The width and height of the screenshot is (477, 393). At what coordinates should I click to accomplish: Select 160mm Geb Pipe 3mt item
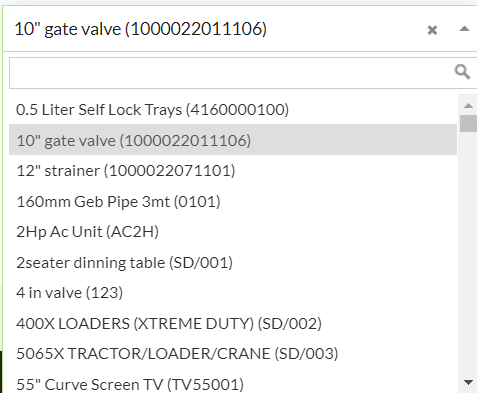click(x=233, y=201)
